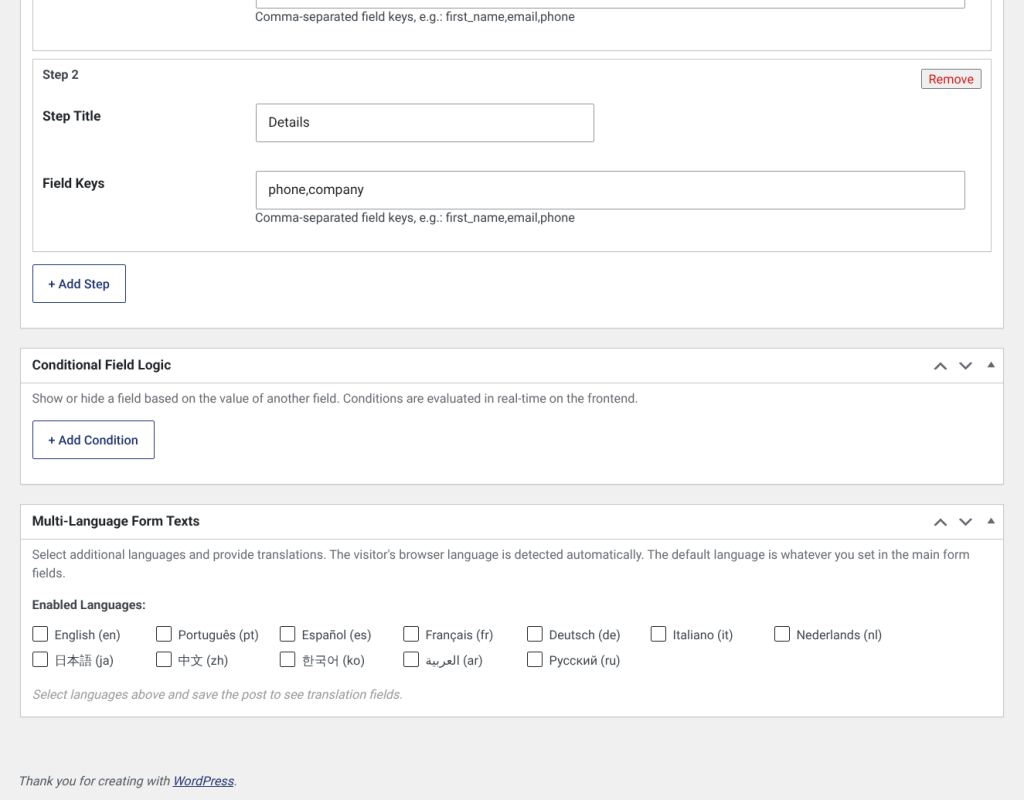
Task: Enable Español (es) language
Action: coord(287,634)
